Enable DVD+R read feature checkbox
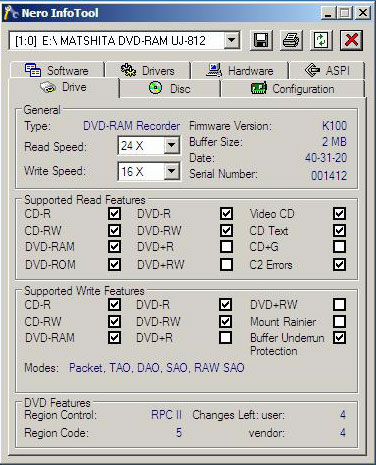 (x=226, y=247)
